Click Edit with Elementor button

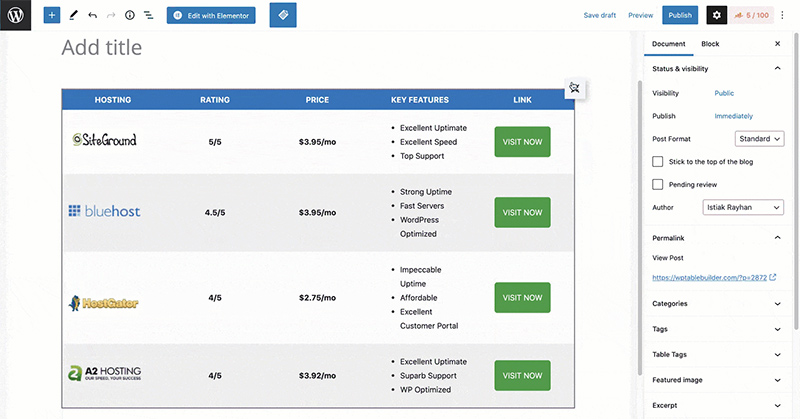tap(211, 15)
